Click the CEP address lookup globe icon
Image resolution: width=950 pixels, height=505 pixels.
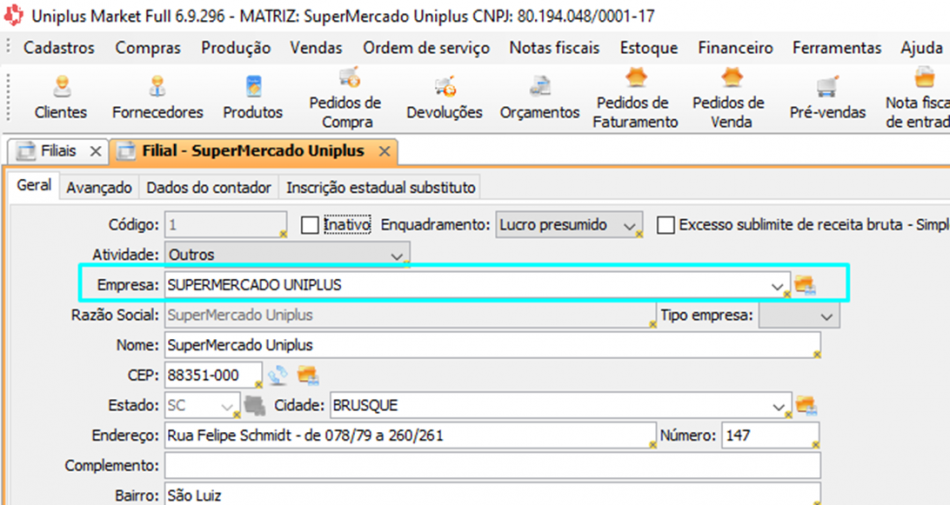tap(278, 375)
